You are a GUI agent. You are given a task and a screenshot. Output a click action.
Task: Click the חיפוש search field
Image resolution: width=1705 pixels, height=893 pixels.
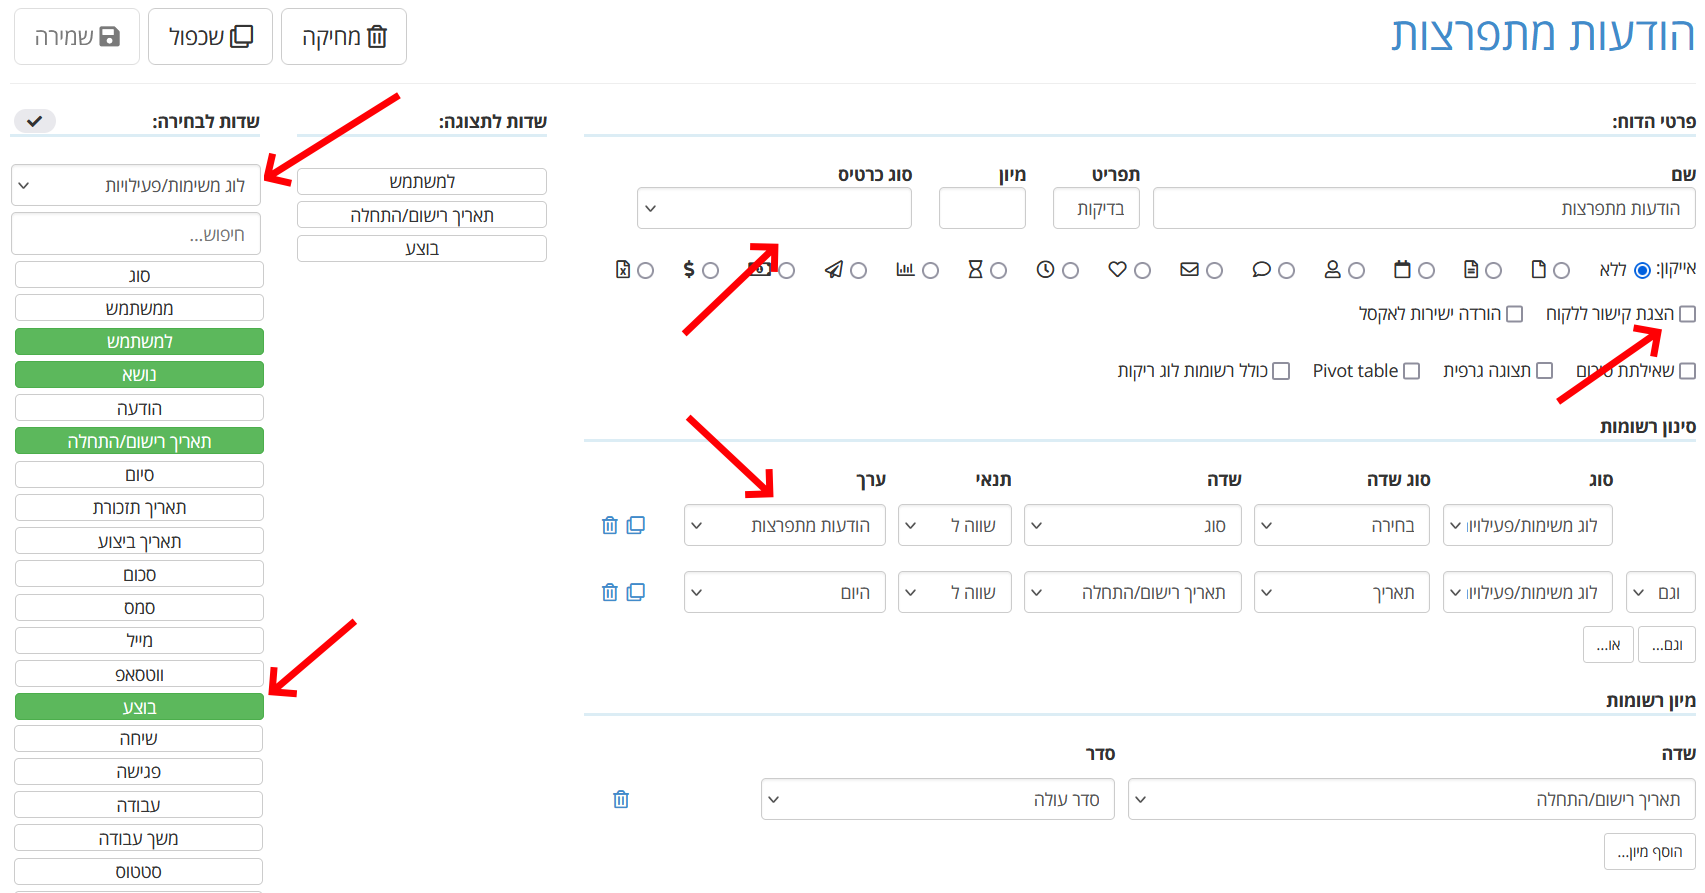point(136,234)
